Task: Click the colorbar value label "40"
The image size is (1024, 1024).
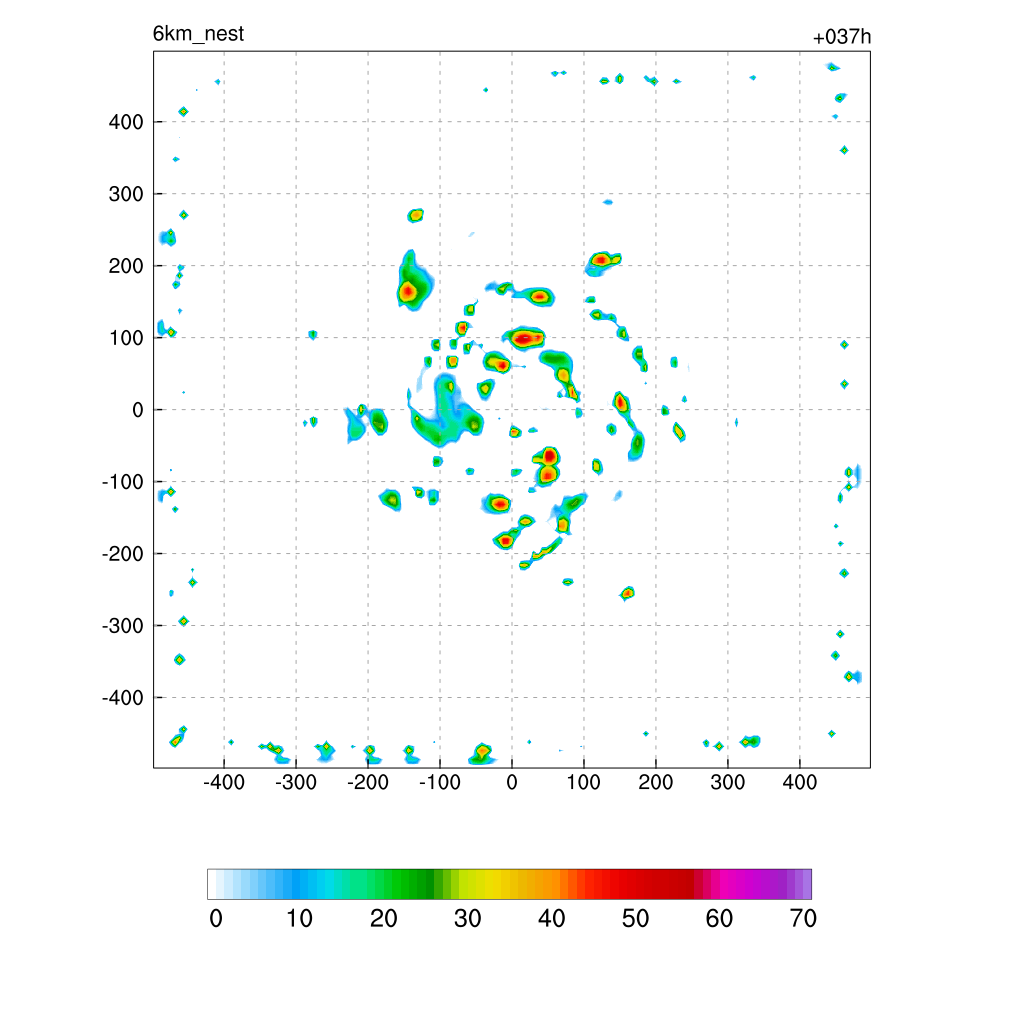Action: click(551, 919)
